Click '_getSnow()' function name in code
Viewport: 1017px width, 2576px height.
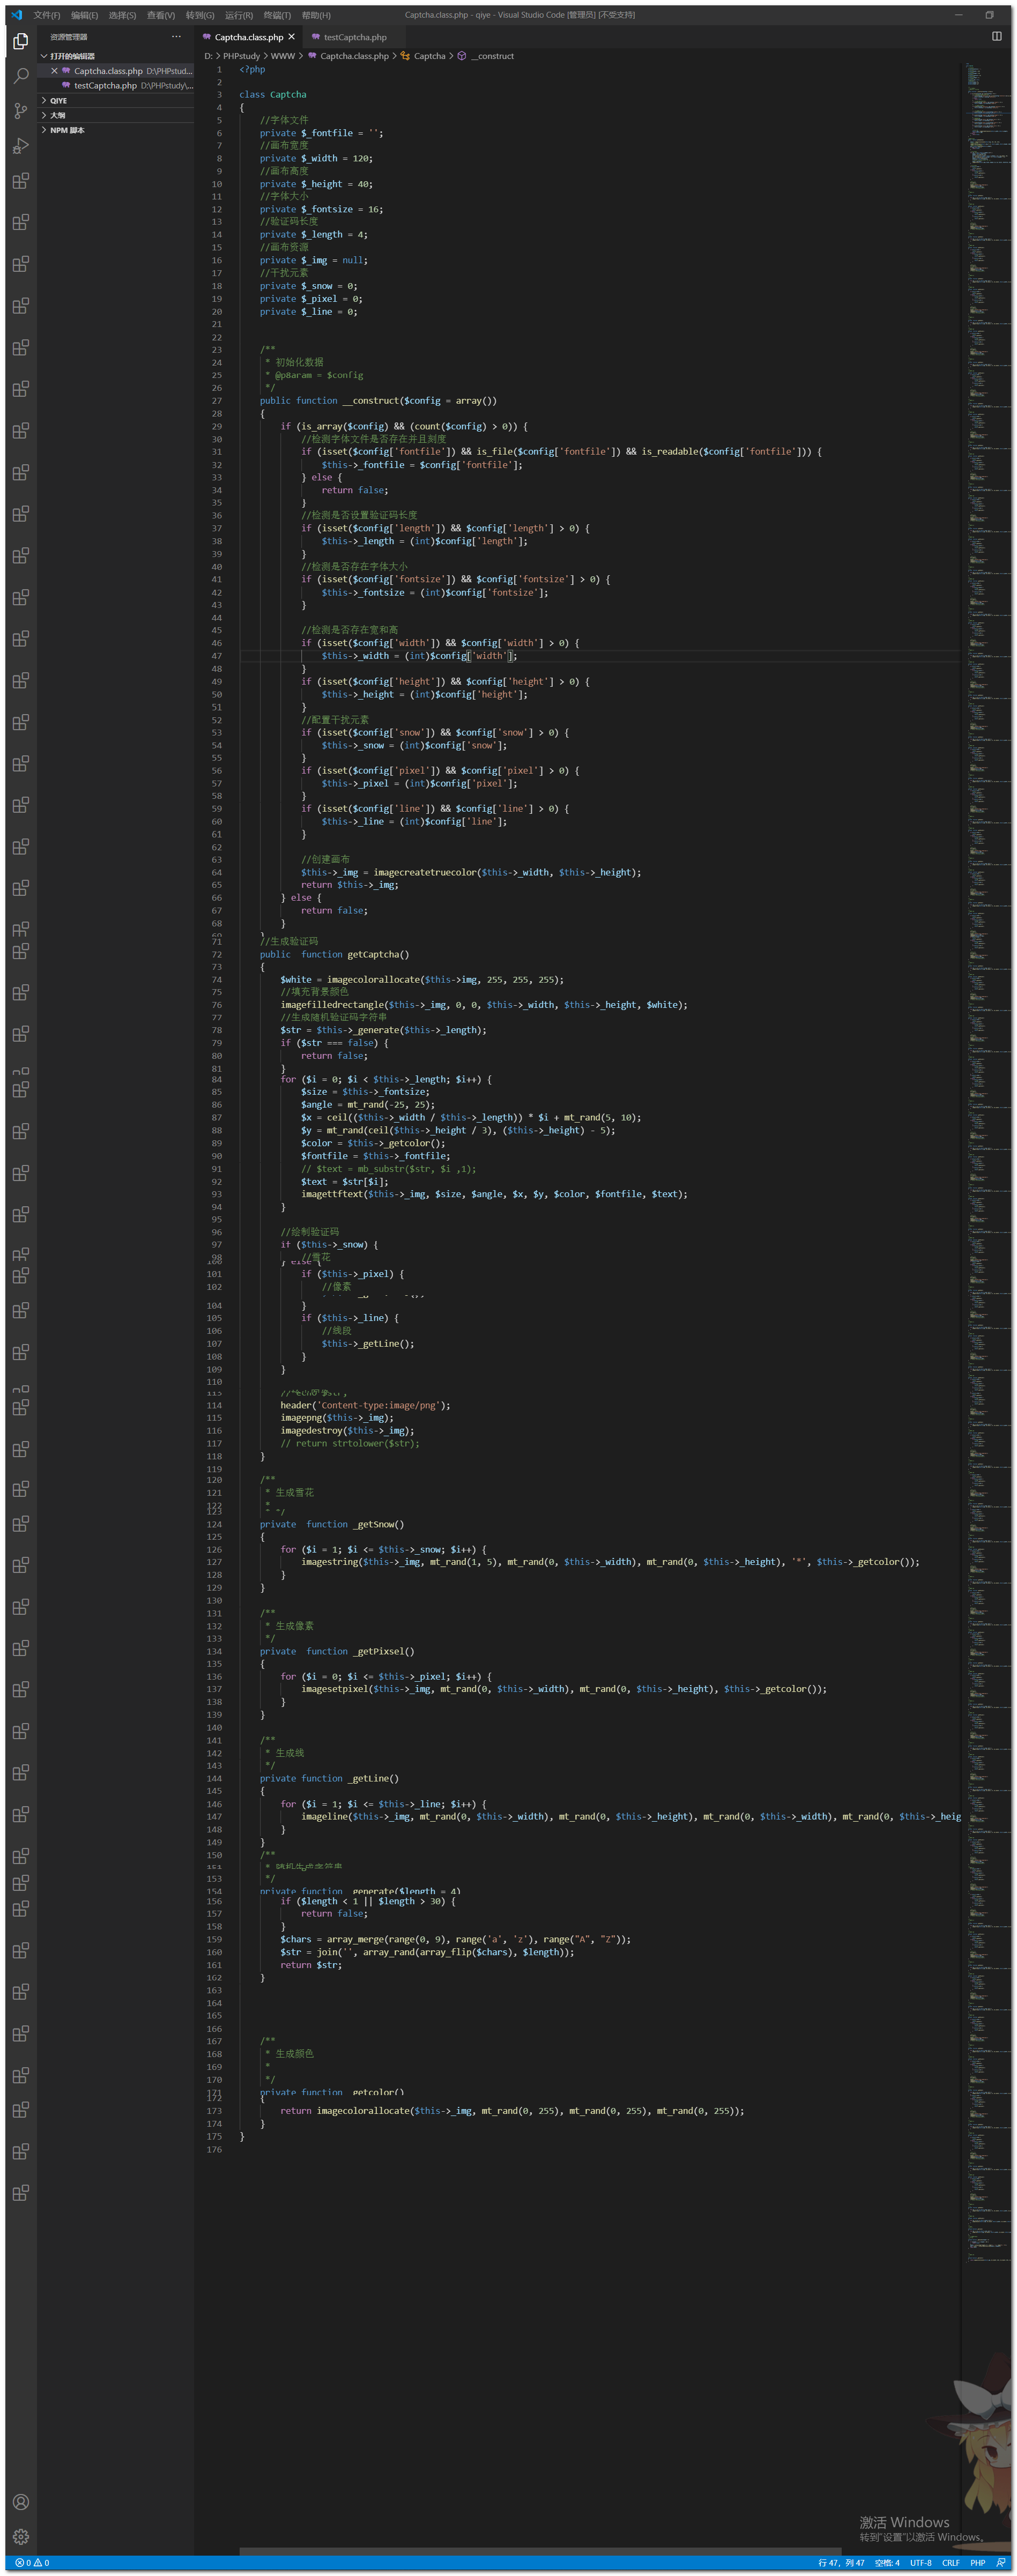378,1524
